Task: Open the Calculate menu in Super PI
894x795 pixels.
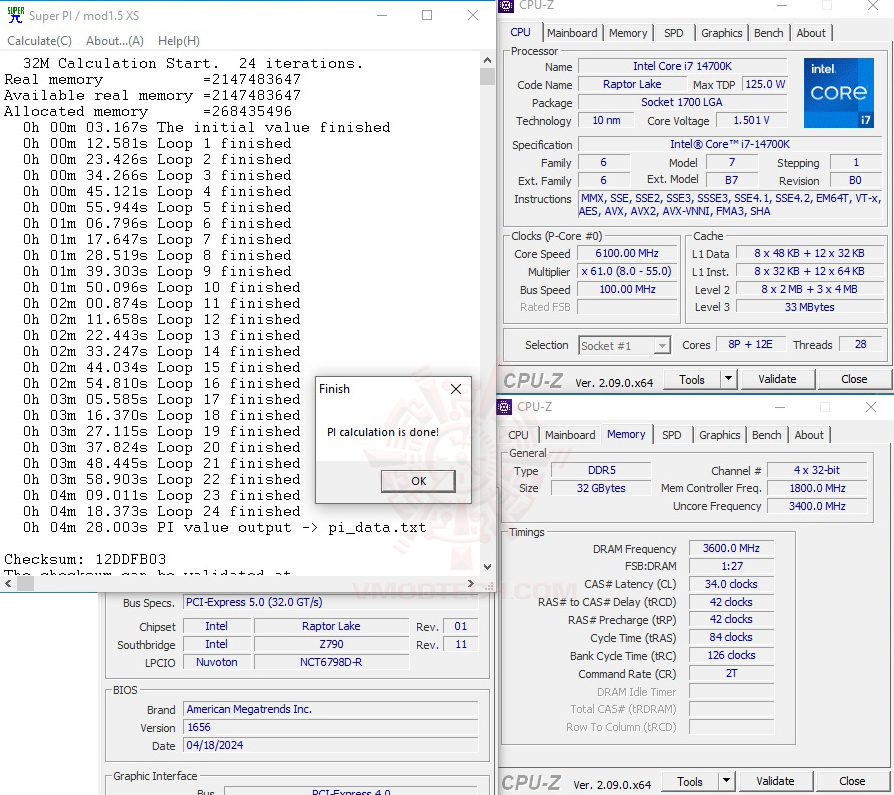Action: coord(38,40)
